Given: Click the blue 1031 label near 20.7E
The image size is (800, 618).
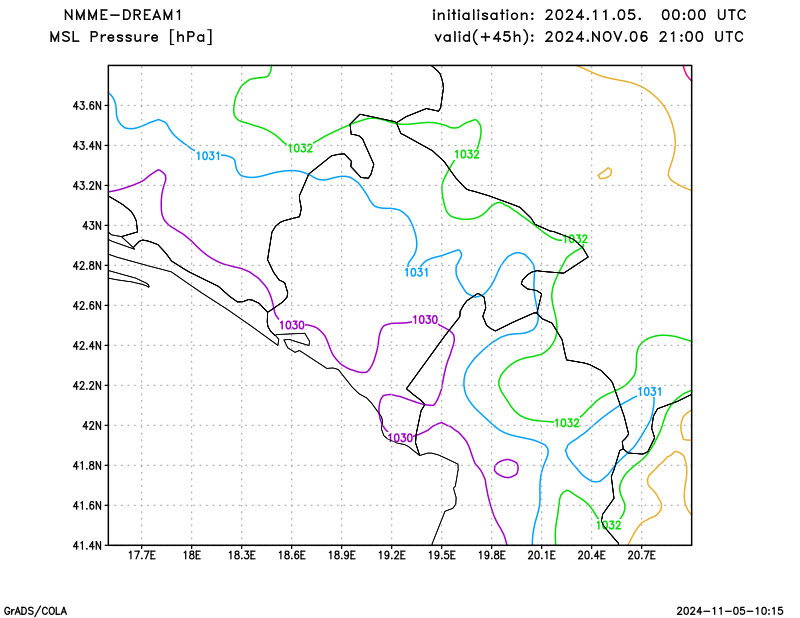Looking at the screenshot, I should 649,392.
